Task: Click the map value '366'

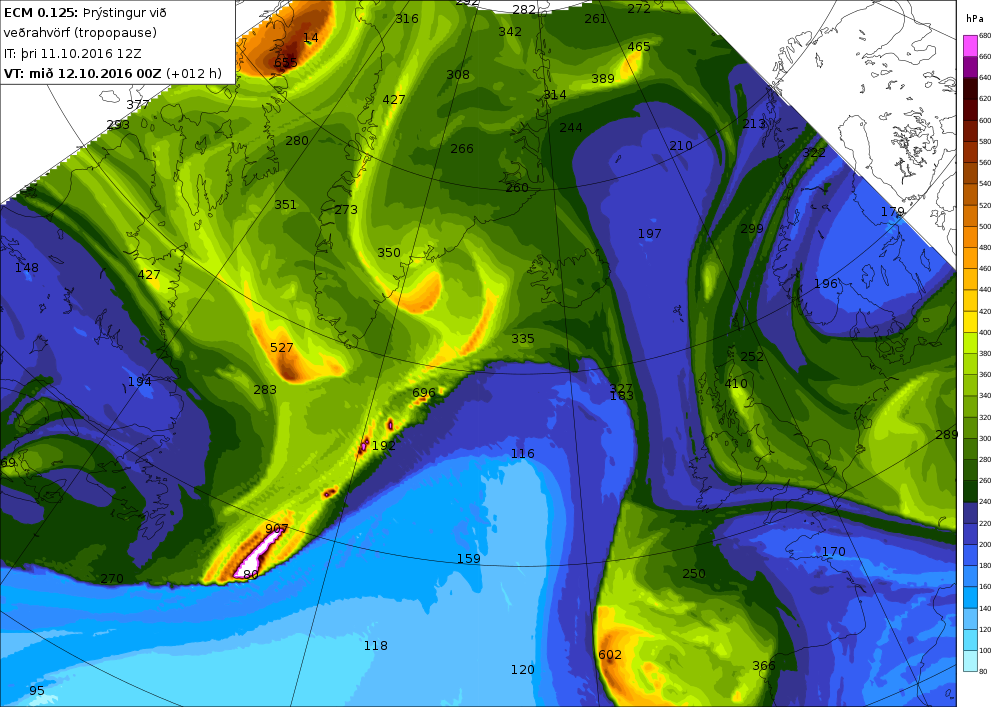Action: point(764,666)
